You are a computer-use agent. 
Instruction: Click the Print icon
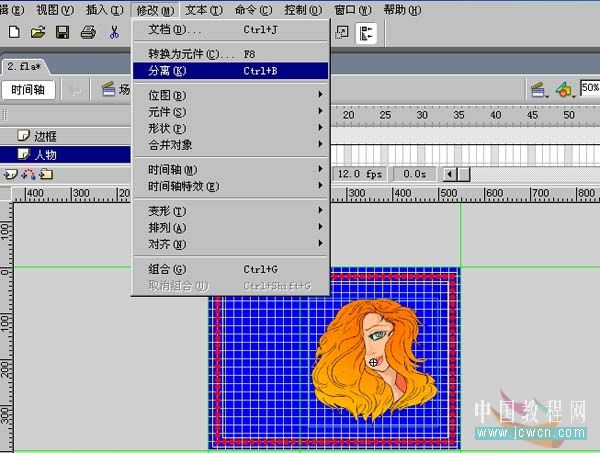click(x=88, y=32)
